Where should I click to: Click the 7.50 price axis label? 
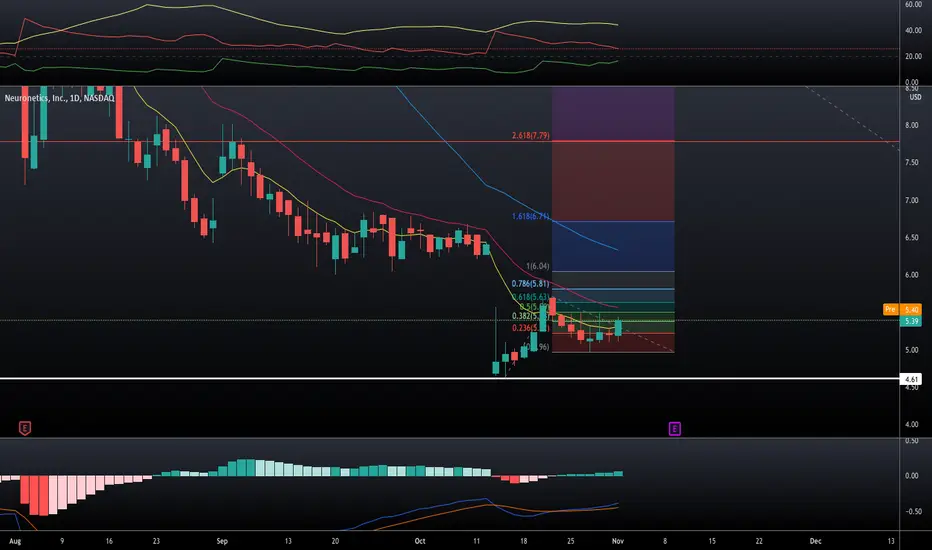[x=911, y=163]
